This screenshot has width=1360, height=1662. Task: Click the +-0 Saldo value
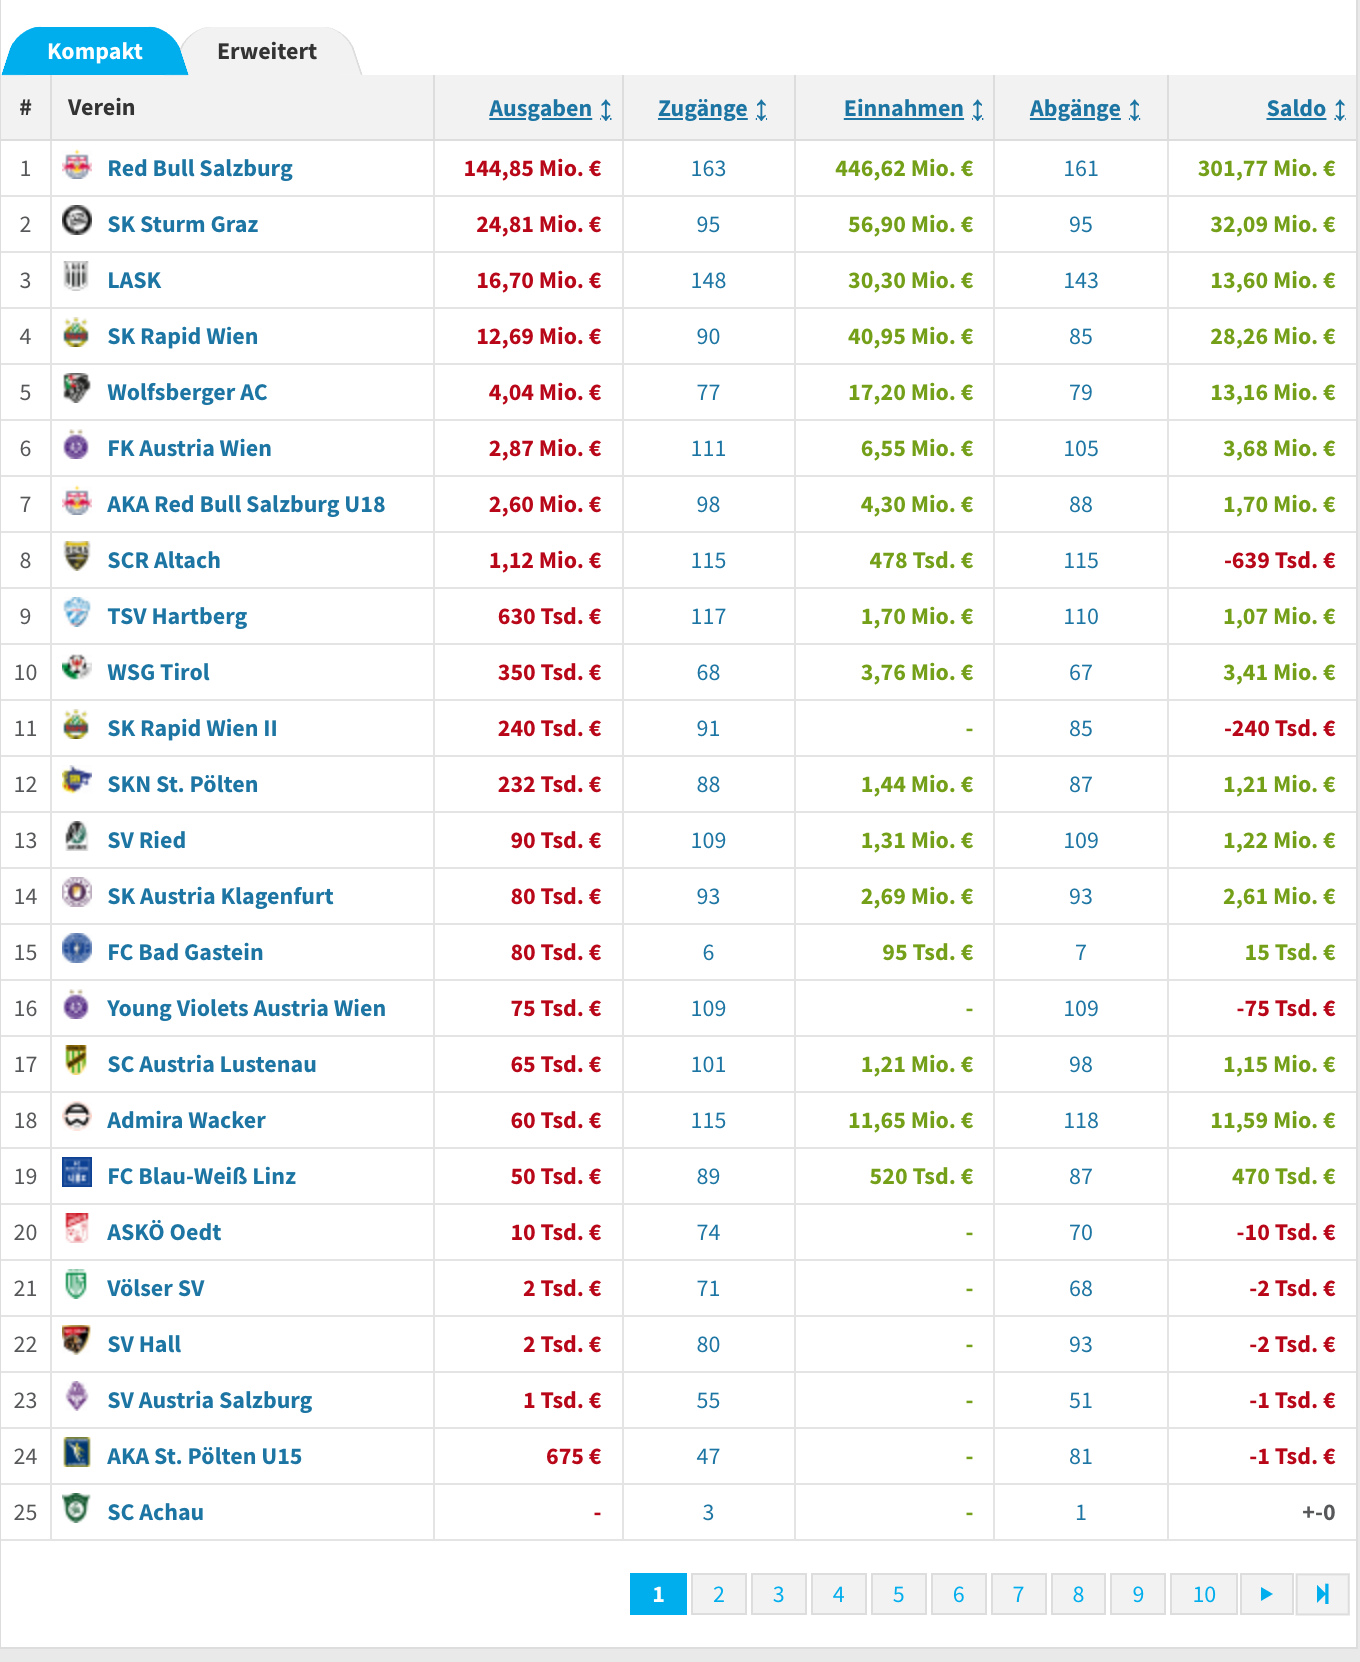1318,1512
